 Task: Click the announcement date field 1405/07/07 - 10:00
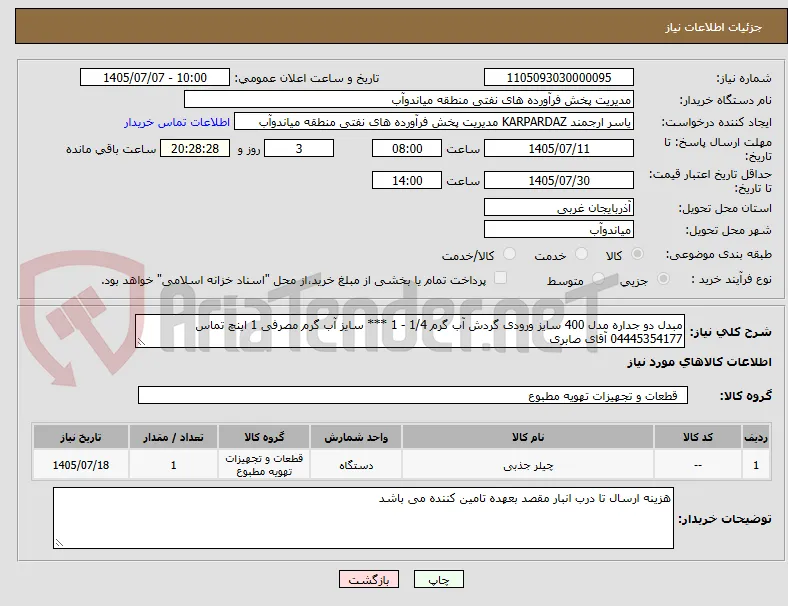155,77
